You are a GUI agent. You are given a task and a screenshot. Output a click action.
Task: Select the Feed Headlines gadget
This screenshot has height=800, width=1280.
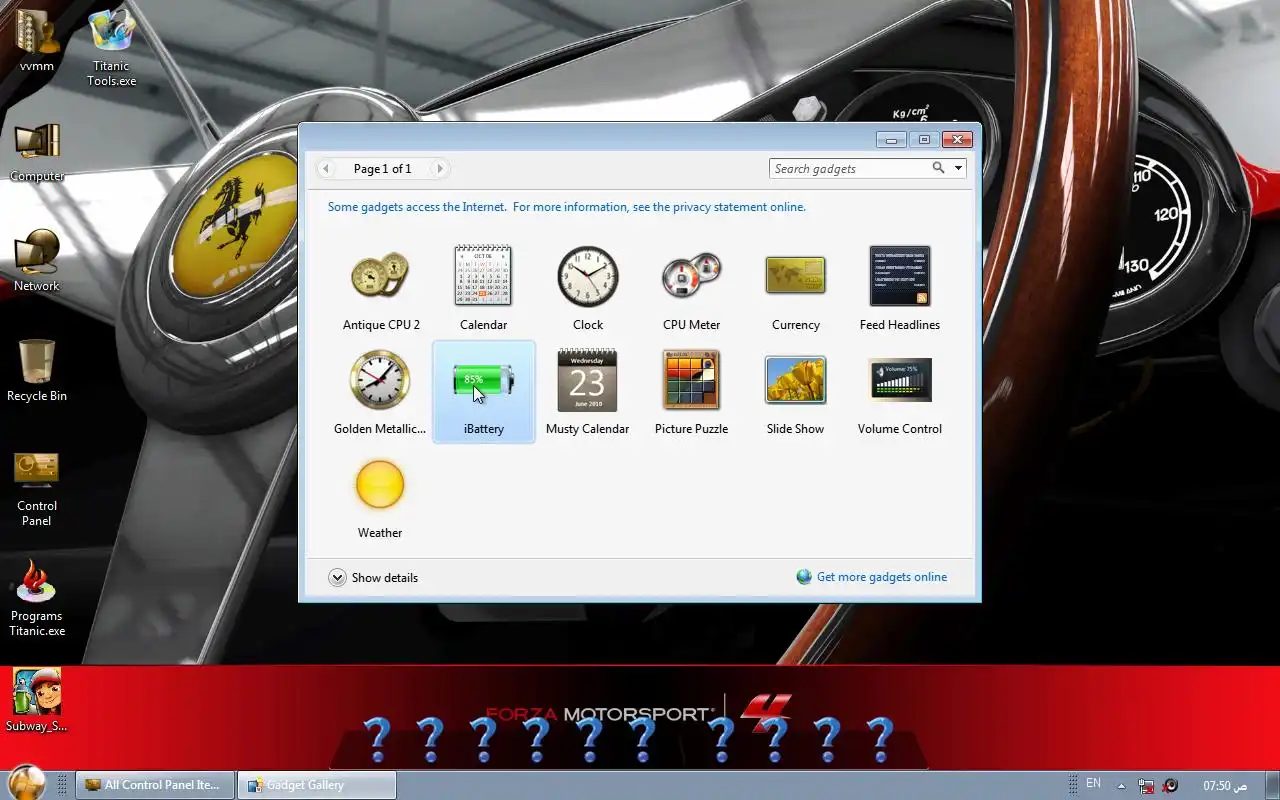pos(900,289)
